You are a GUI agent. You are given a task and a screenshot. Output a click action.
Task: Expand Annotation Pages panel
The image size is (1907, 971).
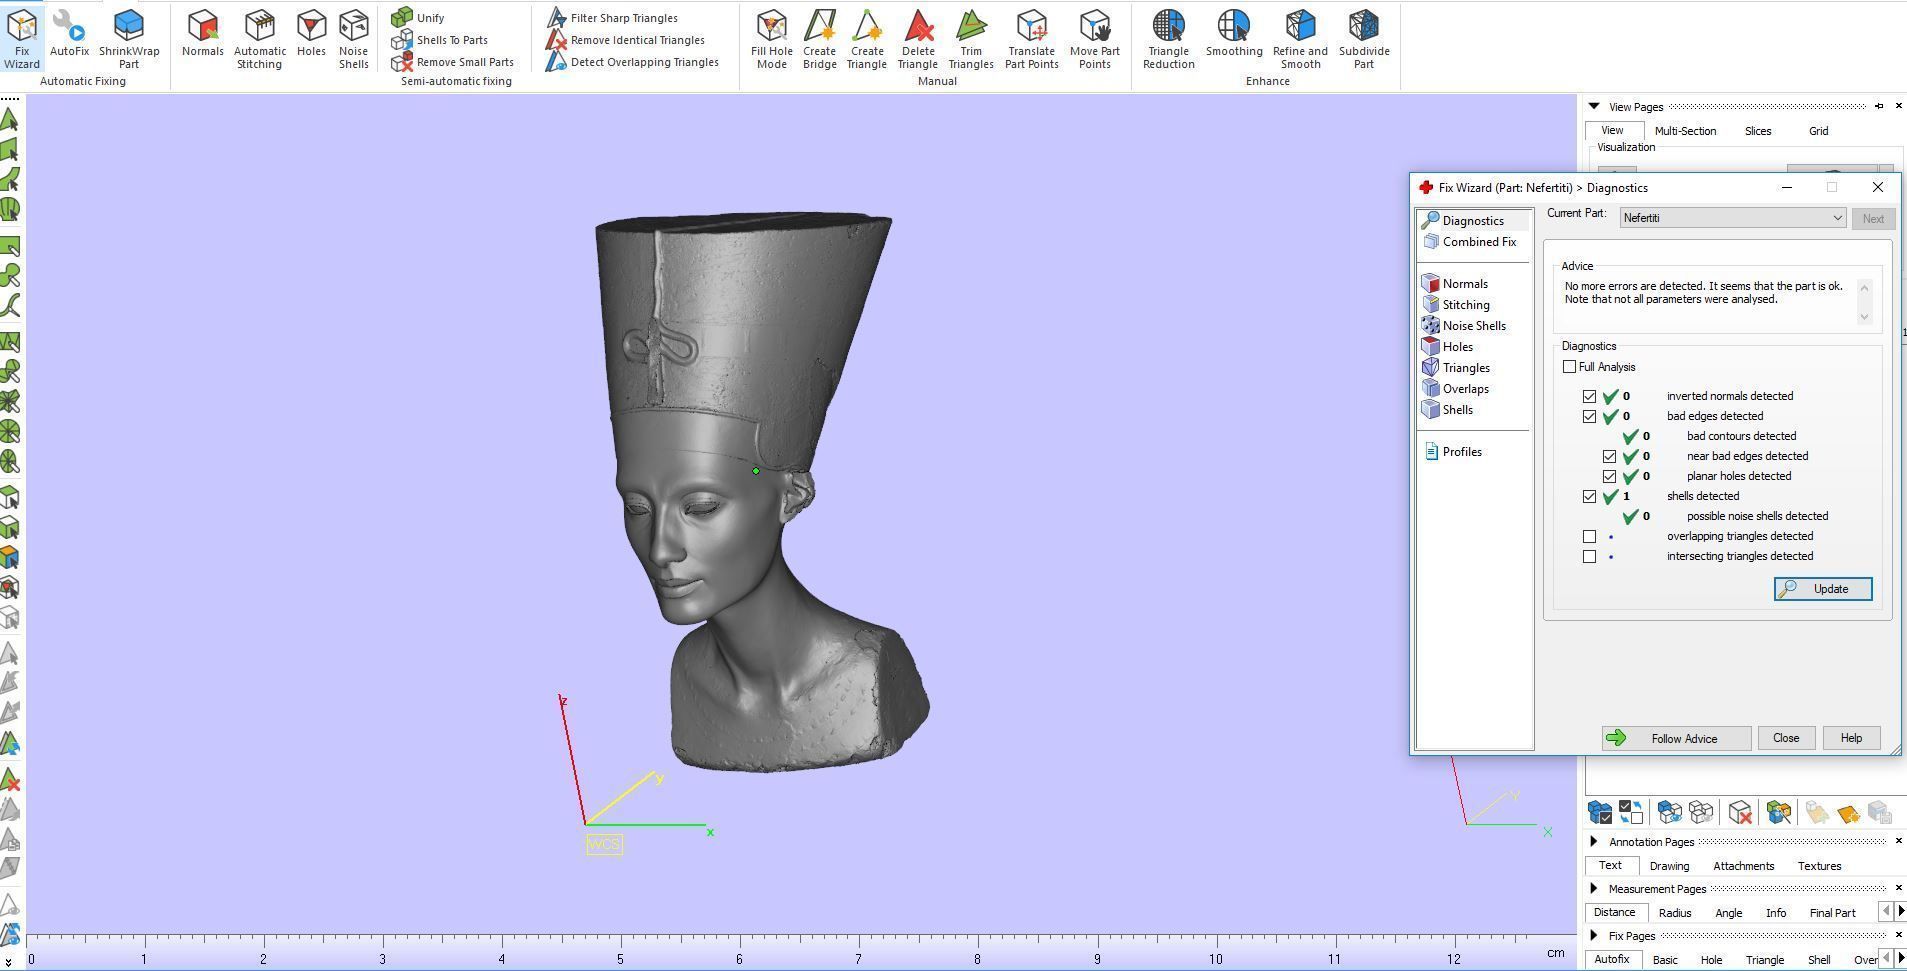click(x=1594, y=841)
